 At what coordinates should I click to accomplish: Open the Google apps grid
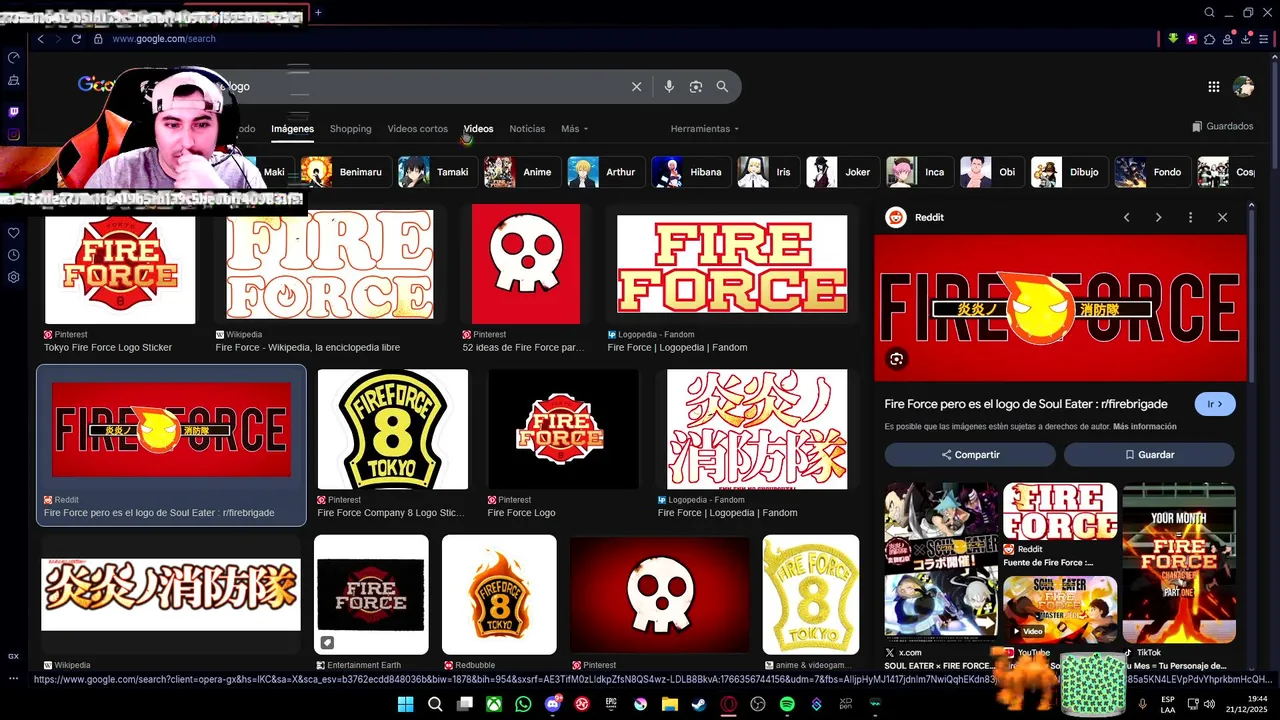[x=1213, y=87]
